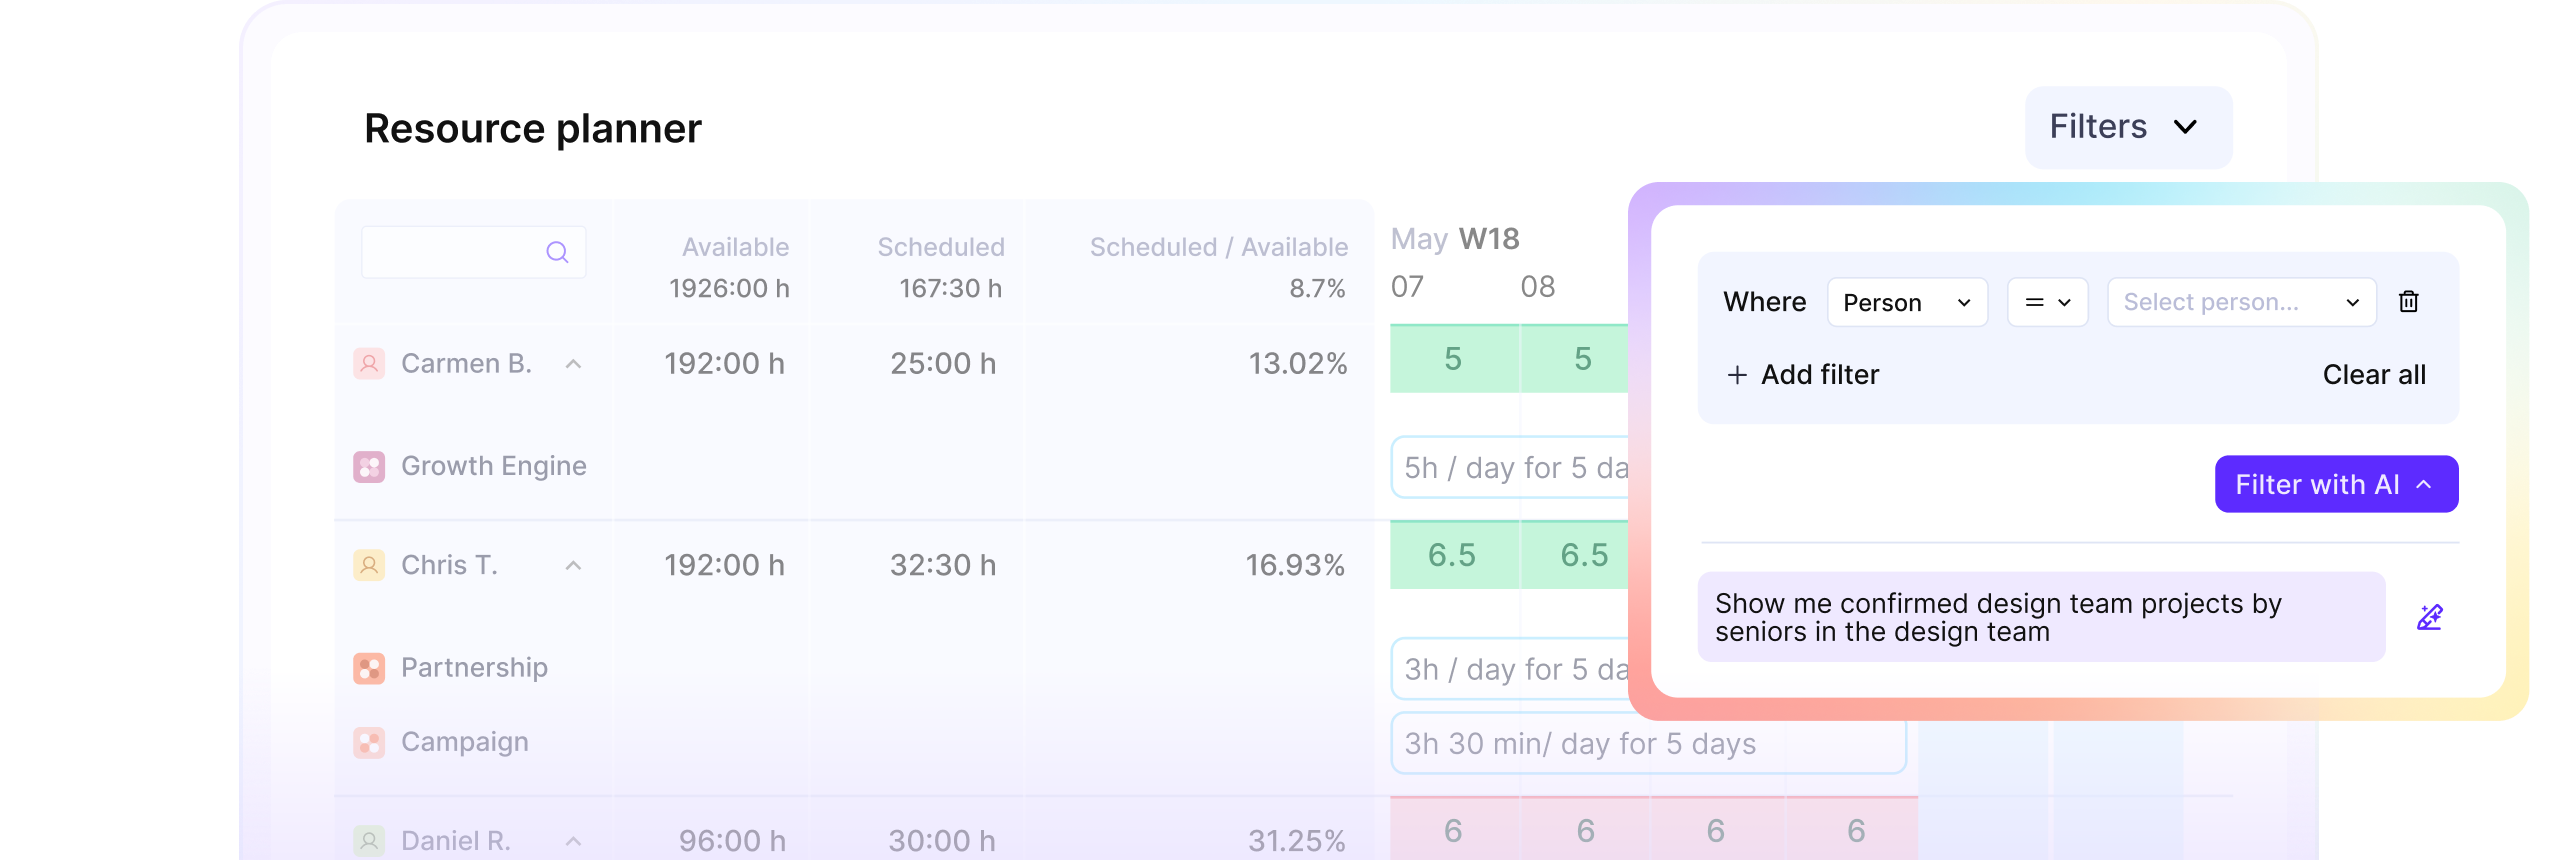Delete filter with trash icon
Screen dimensions: 2558x860
pyautogui.click(x=2408, y=301)
